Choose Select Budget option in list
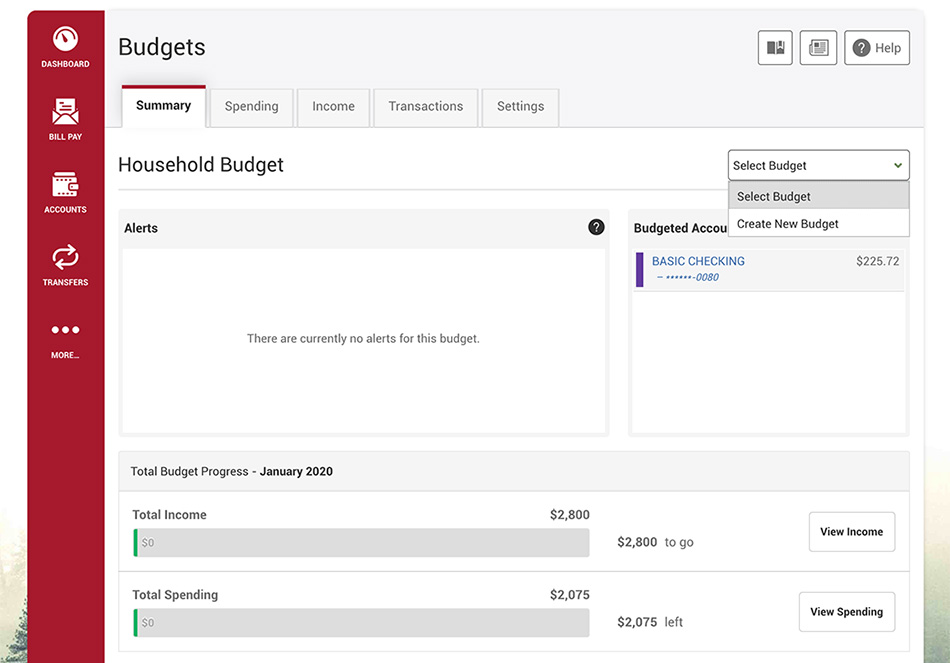This screenshot has width=950, height=663. point(819,196)
